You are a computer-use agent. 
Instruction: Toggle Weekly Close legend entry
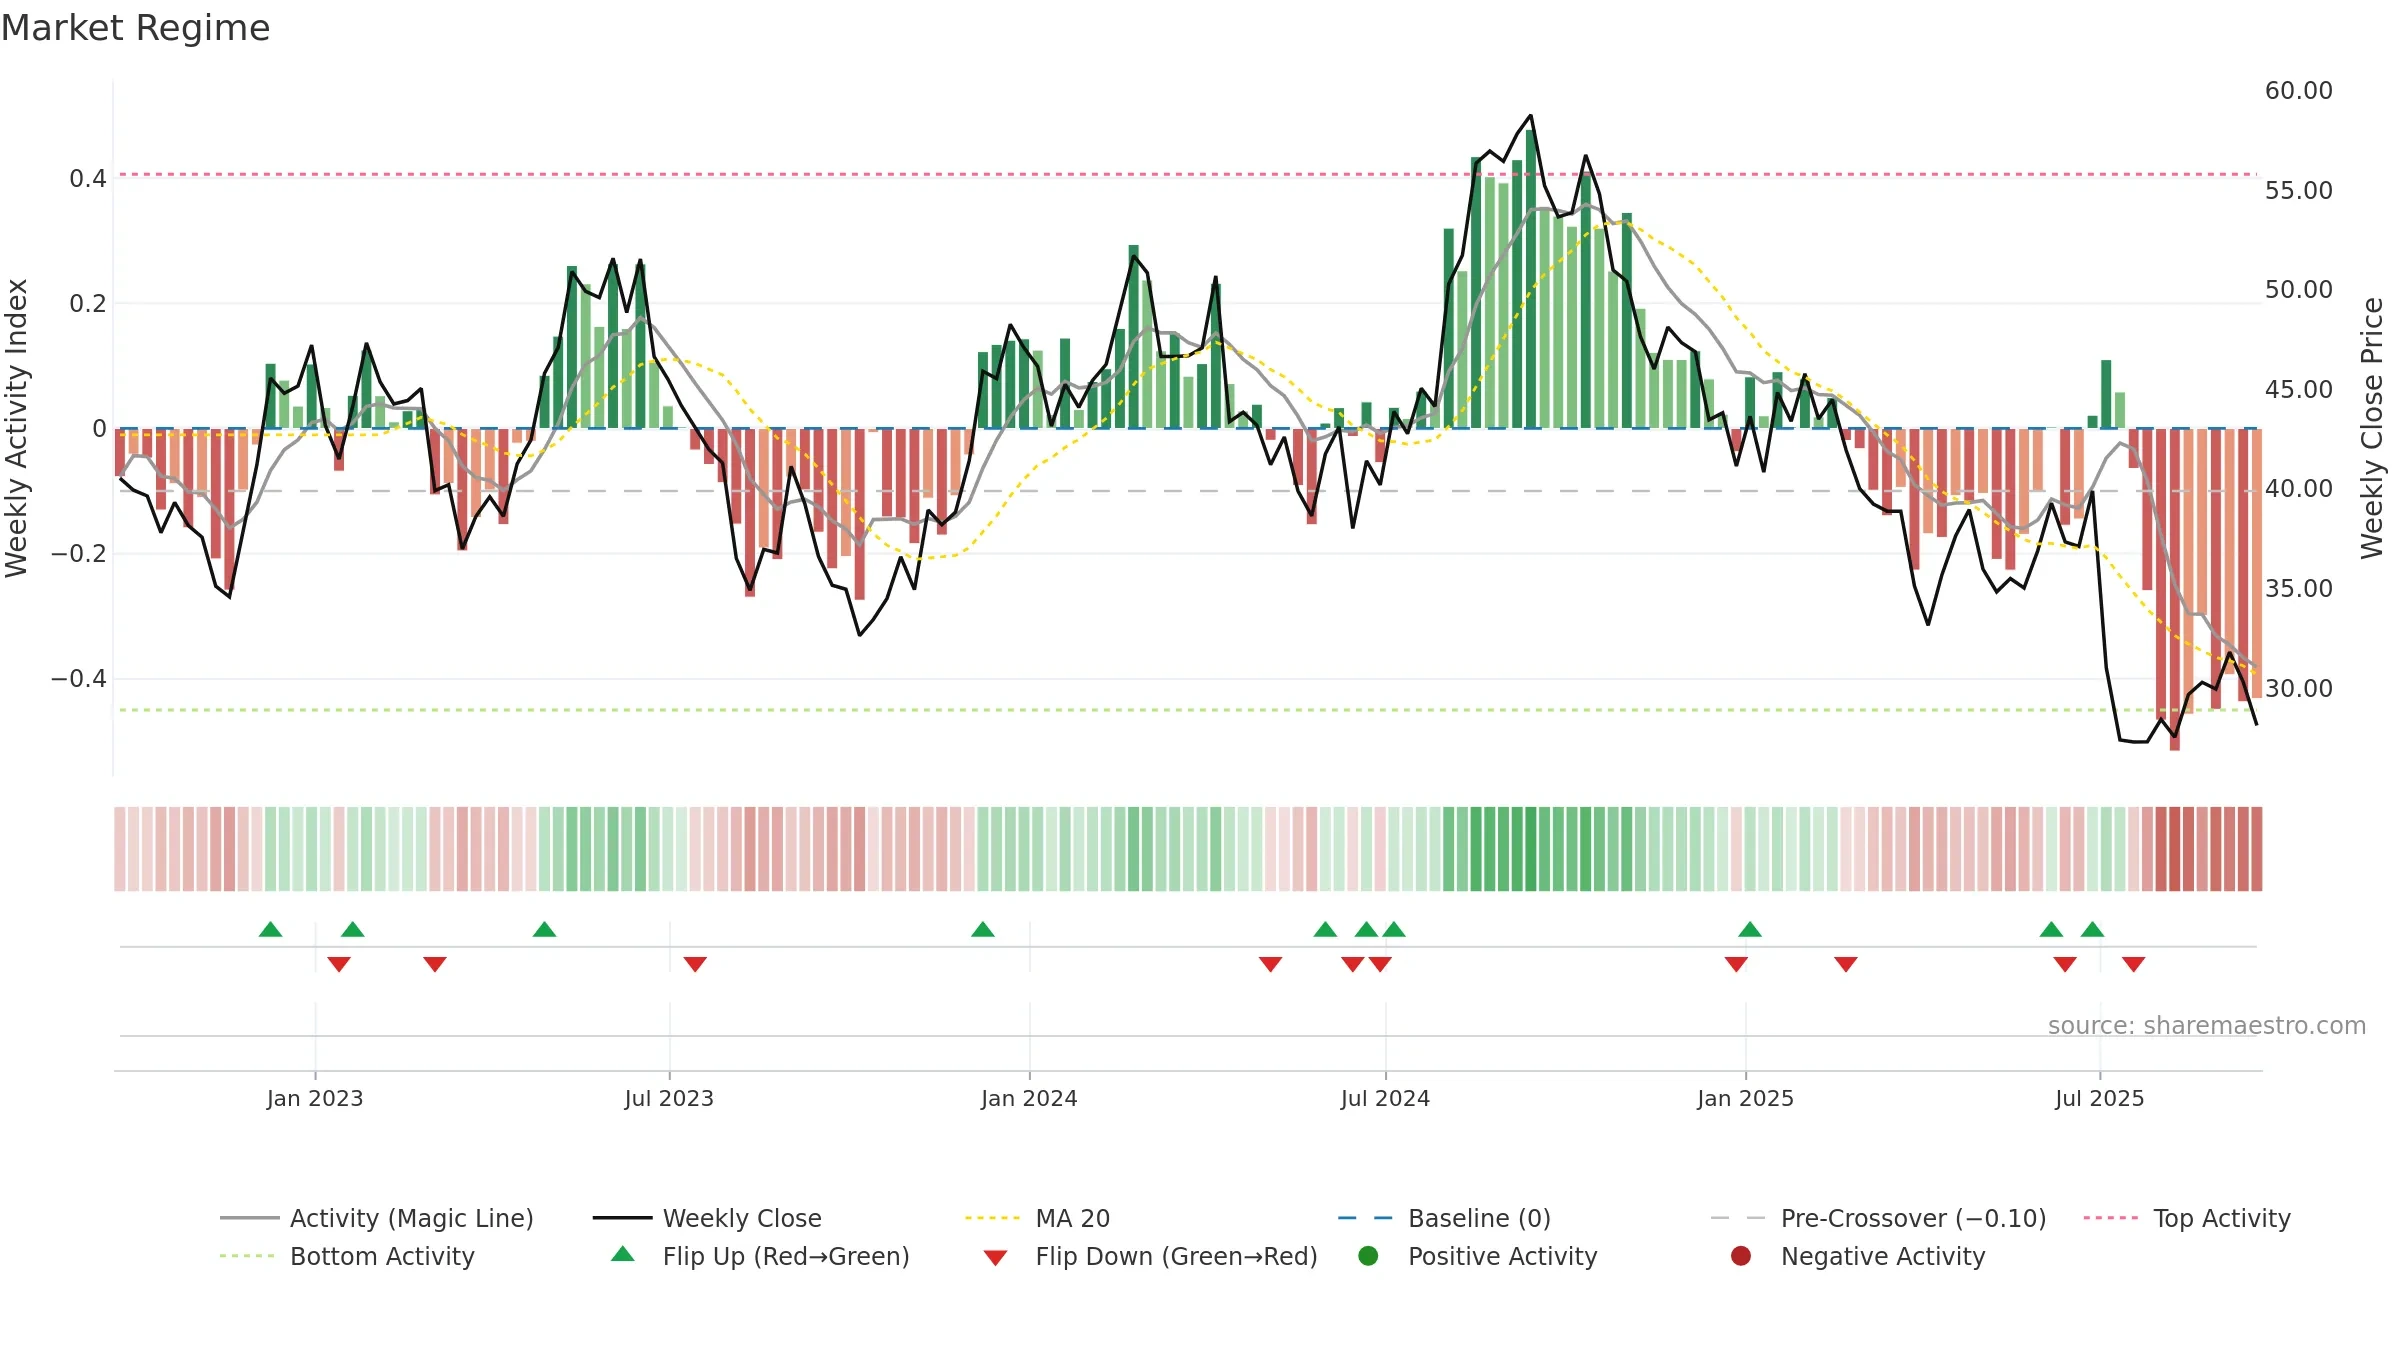(707, 1218)
